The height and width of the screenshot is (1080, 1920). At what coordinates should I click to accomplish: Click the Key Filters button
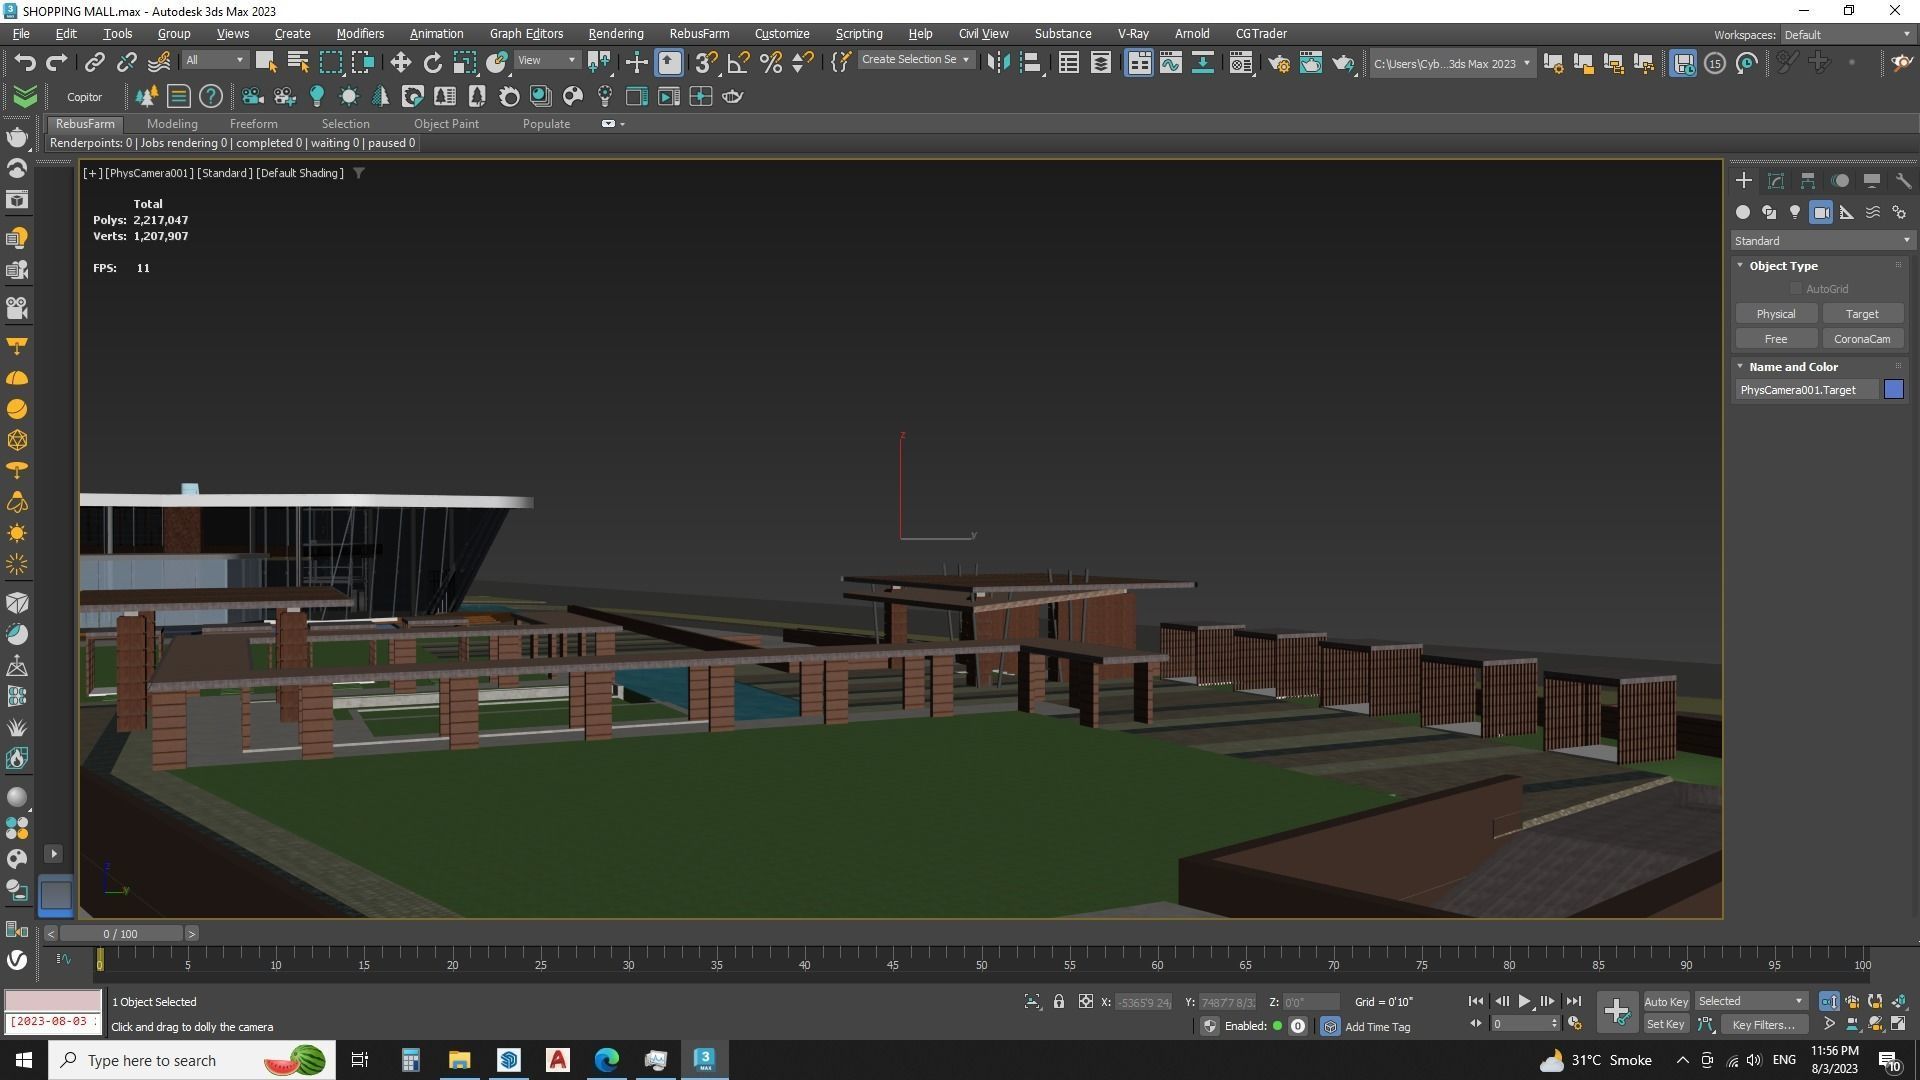tap(1763, 1024)
